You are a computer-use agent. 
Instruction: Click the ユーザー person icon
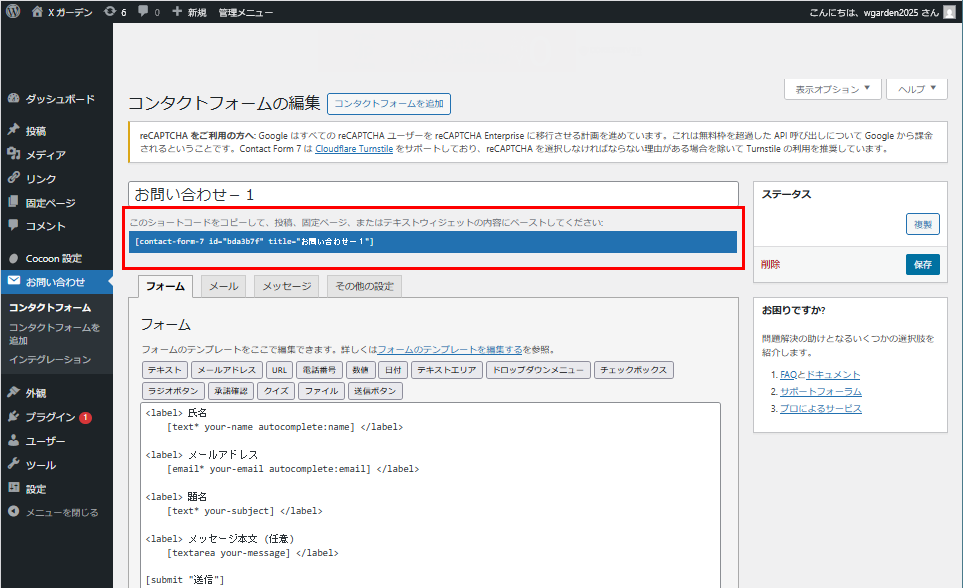click(x=14, y=440)
